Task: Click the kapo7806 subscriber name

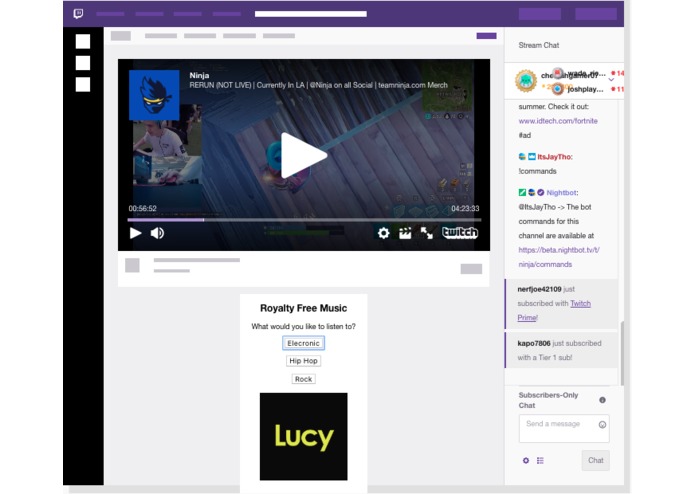Action: 534,343
